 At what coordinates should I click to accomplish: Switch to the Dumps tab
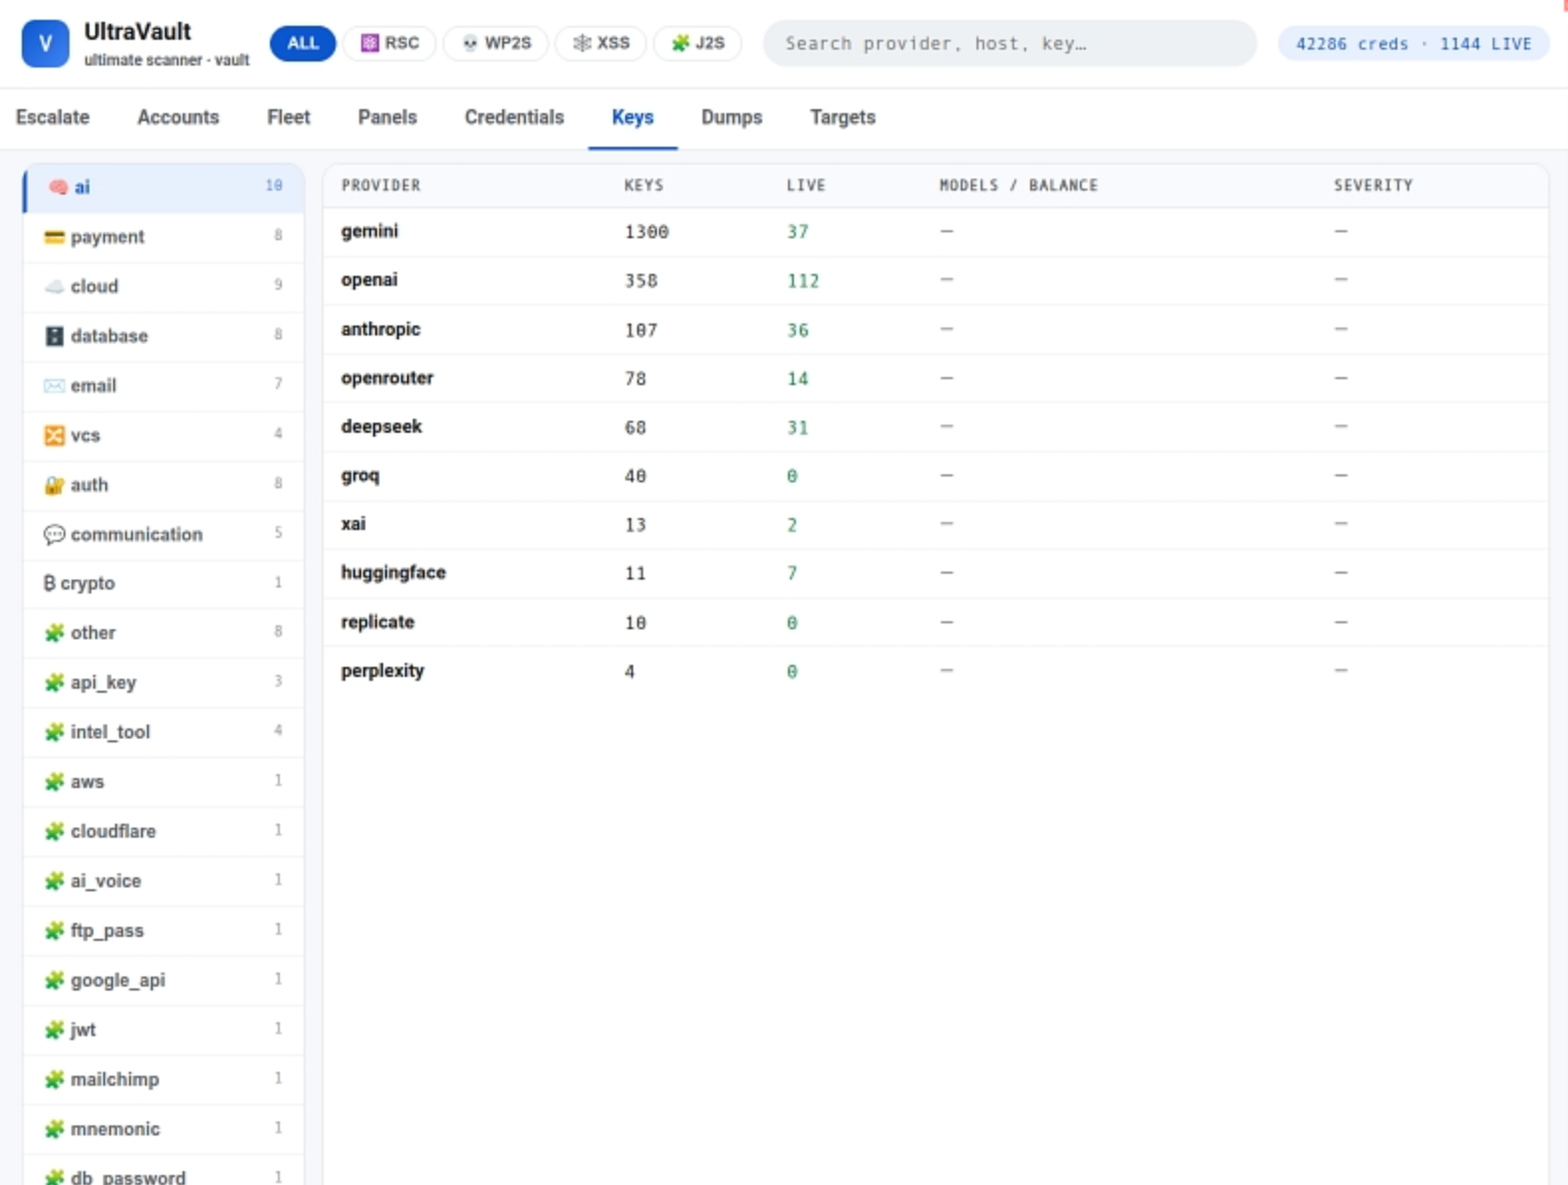tap(732, 118)
